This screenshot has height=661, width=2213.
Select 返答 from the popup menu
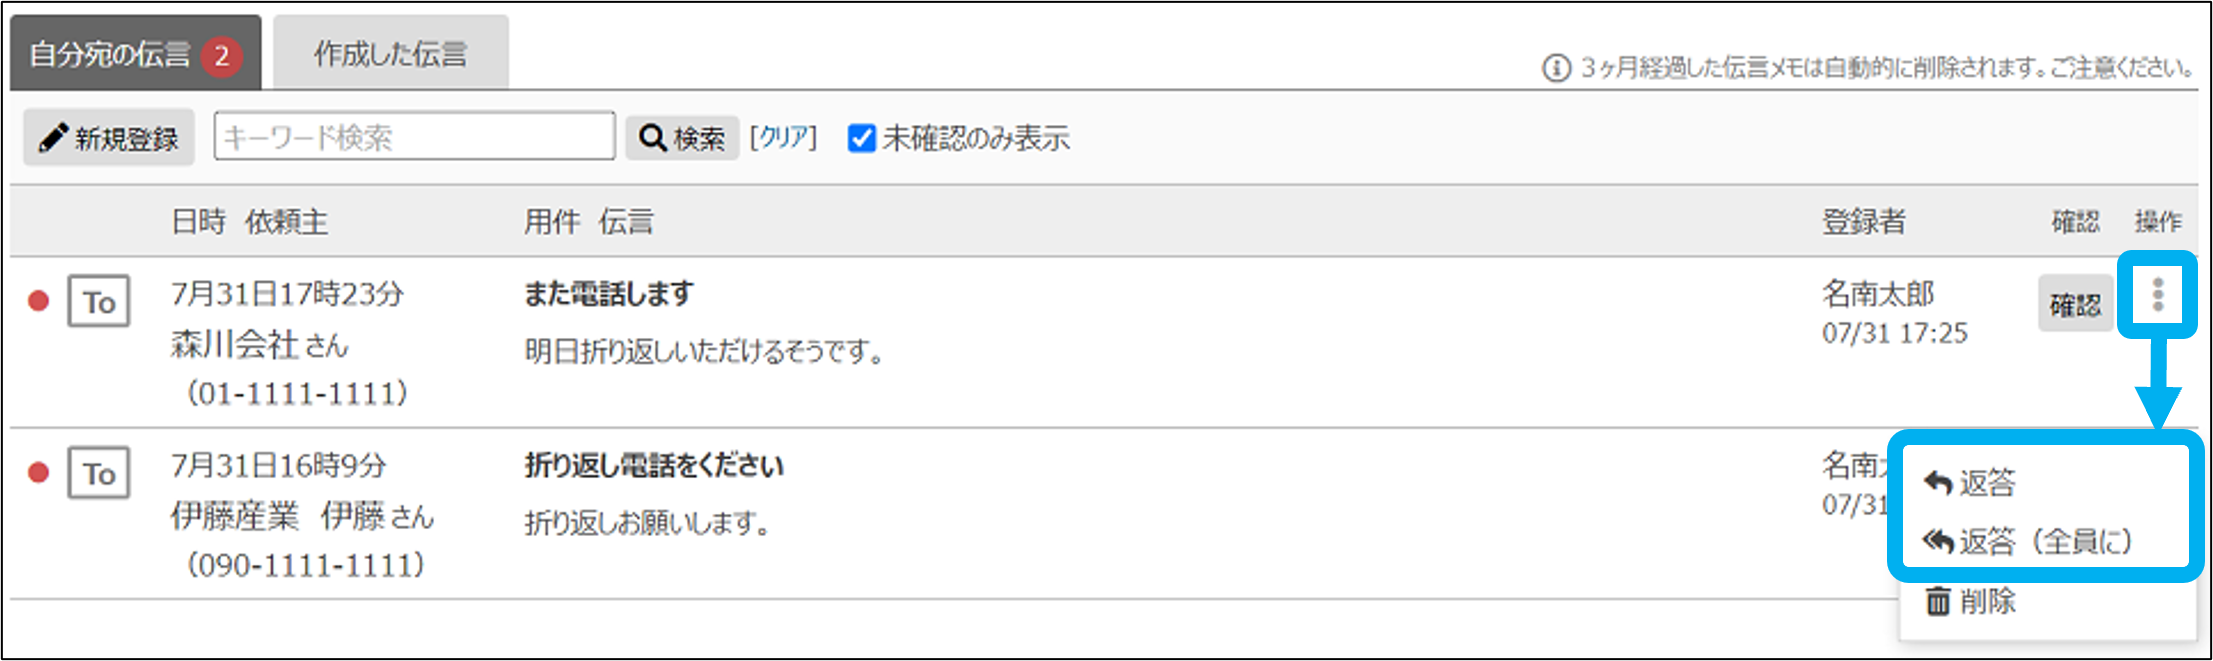tap(1970, 483)
